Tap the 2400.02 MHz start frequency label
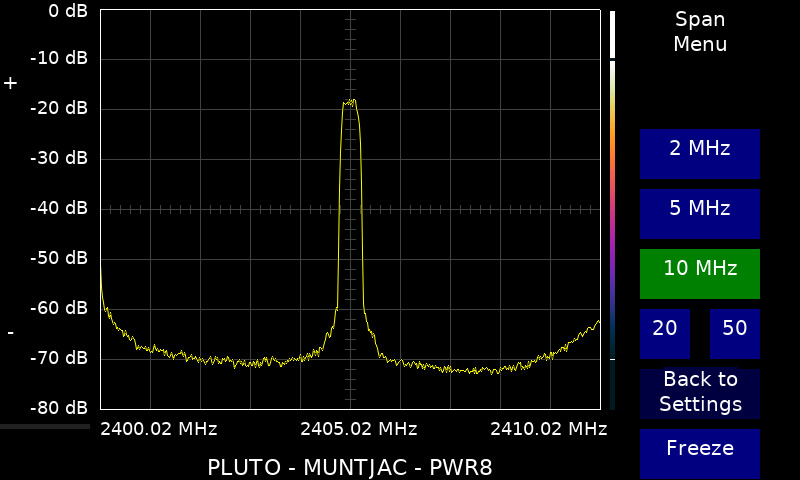Screen dimensions: 800x480 pos(159,429)
